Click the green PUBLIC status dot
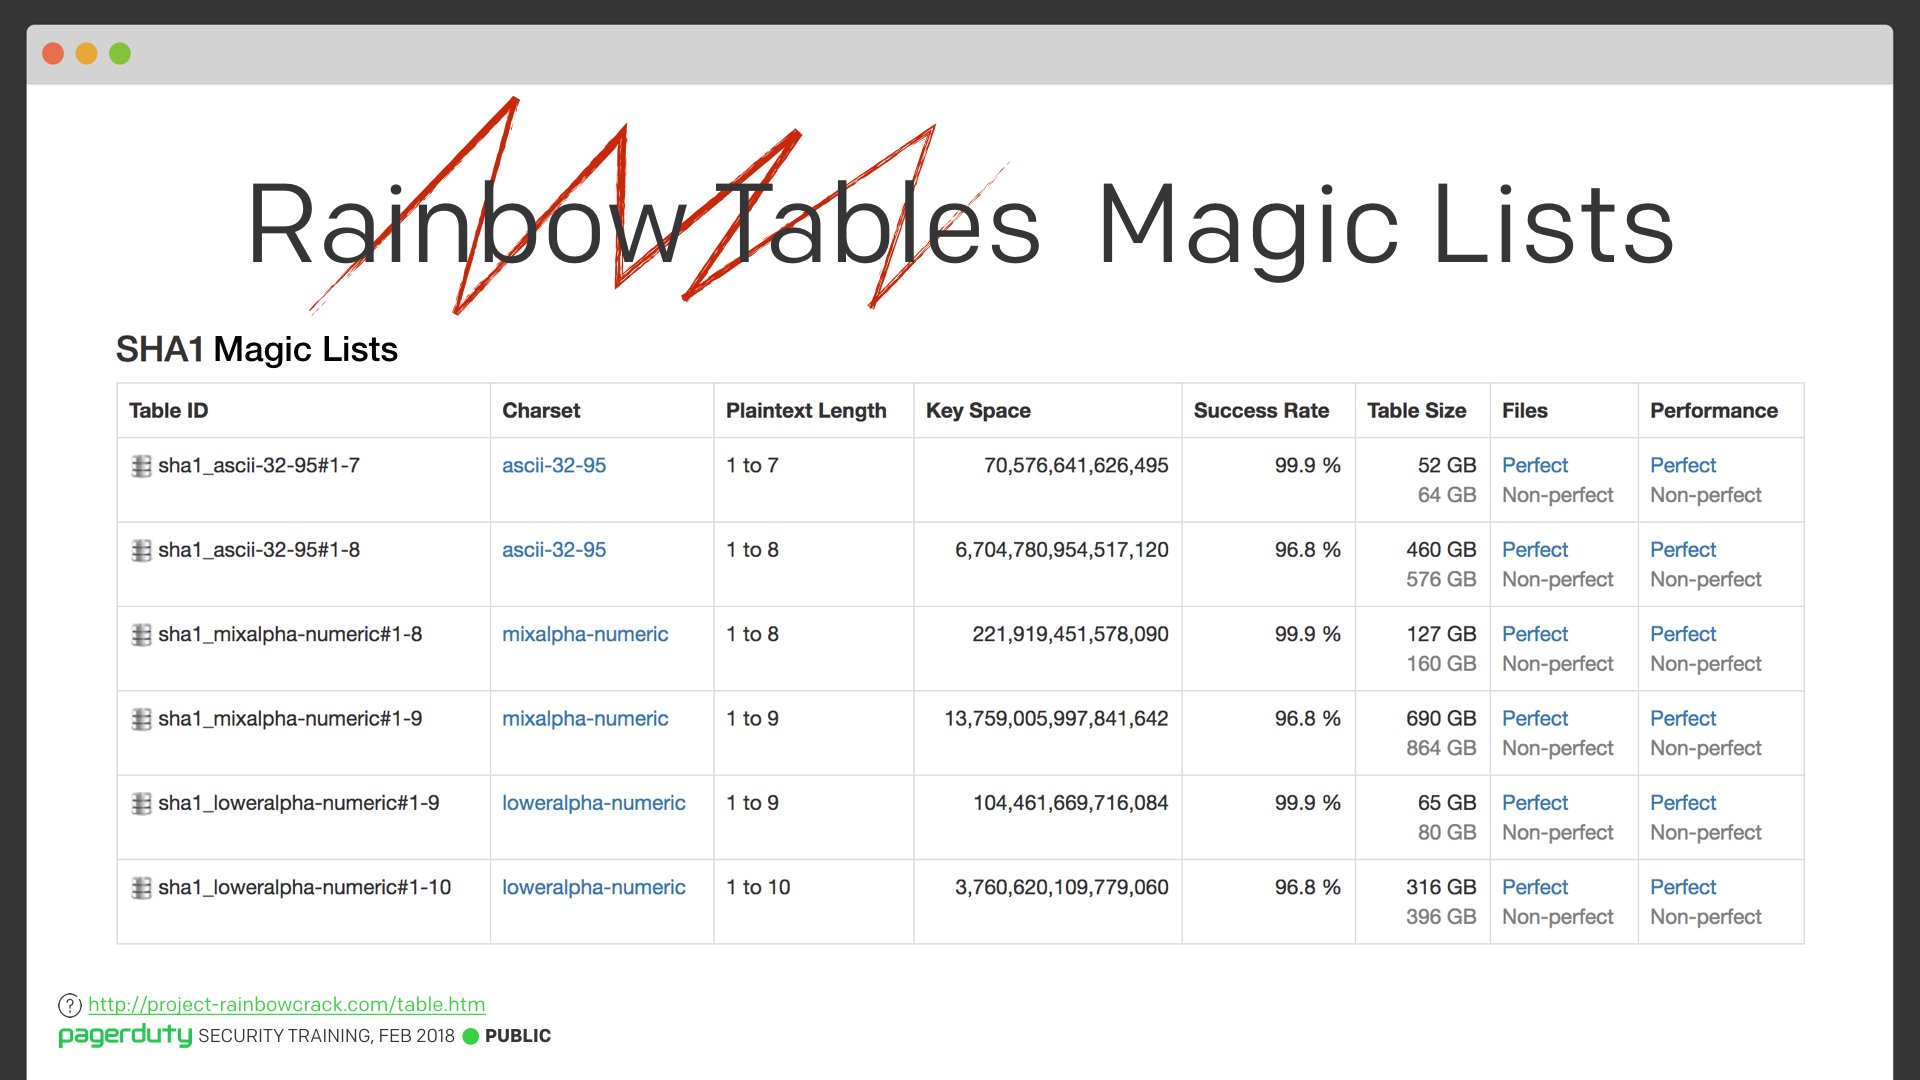 (471, 1036)
